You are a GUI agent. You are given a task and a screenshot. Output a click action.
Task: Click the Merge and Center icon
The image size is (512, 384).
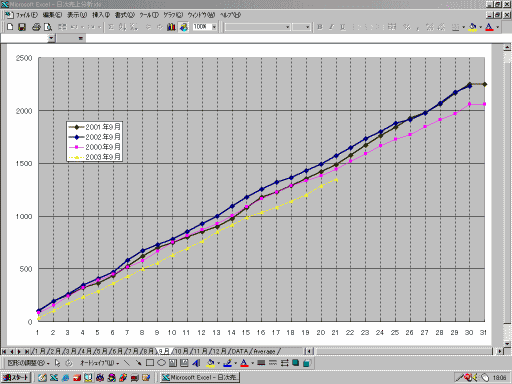[392, 27]
